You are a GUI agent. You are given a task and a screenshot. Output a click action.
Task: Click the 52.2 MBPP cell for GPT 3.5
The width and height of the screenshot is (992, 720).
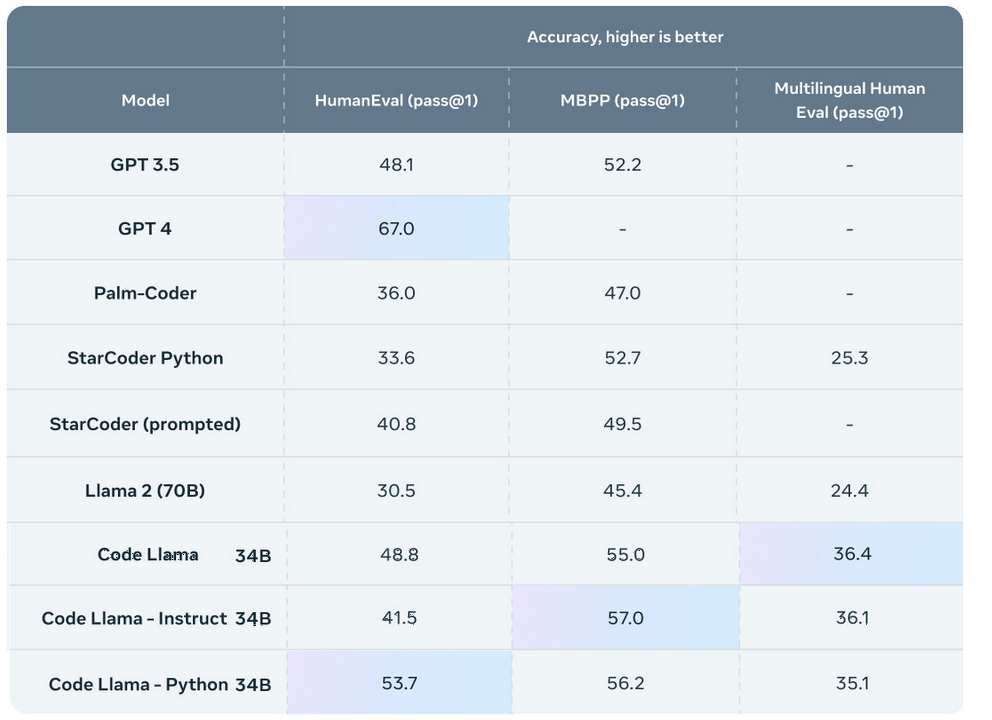623,164
